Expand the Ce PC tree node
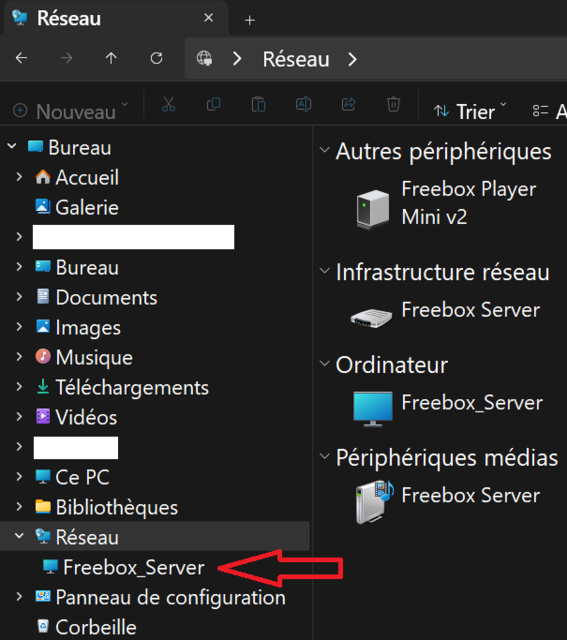Screen dimensions: 567x640 click(x=19, y=476)
